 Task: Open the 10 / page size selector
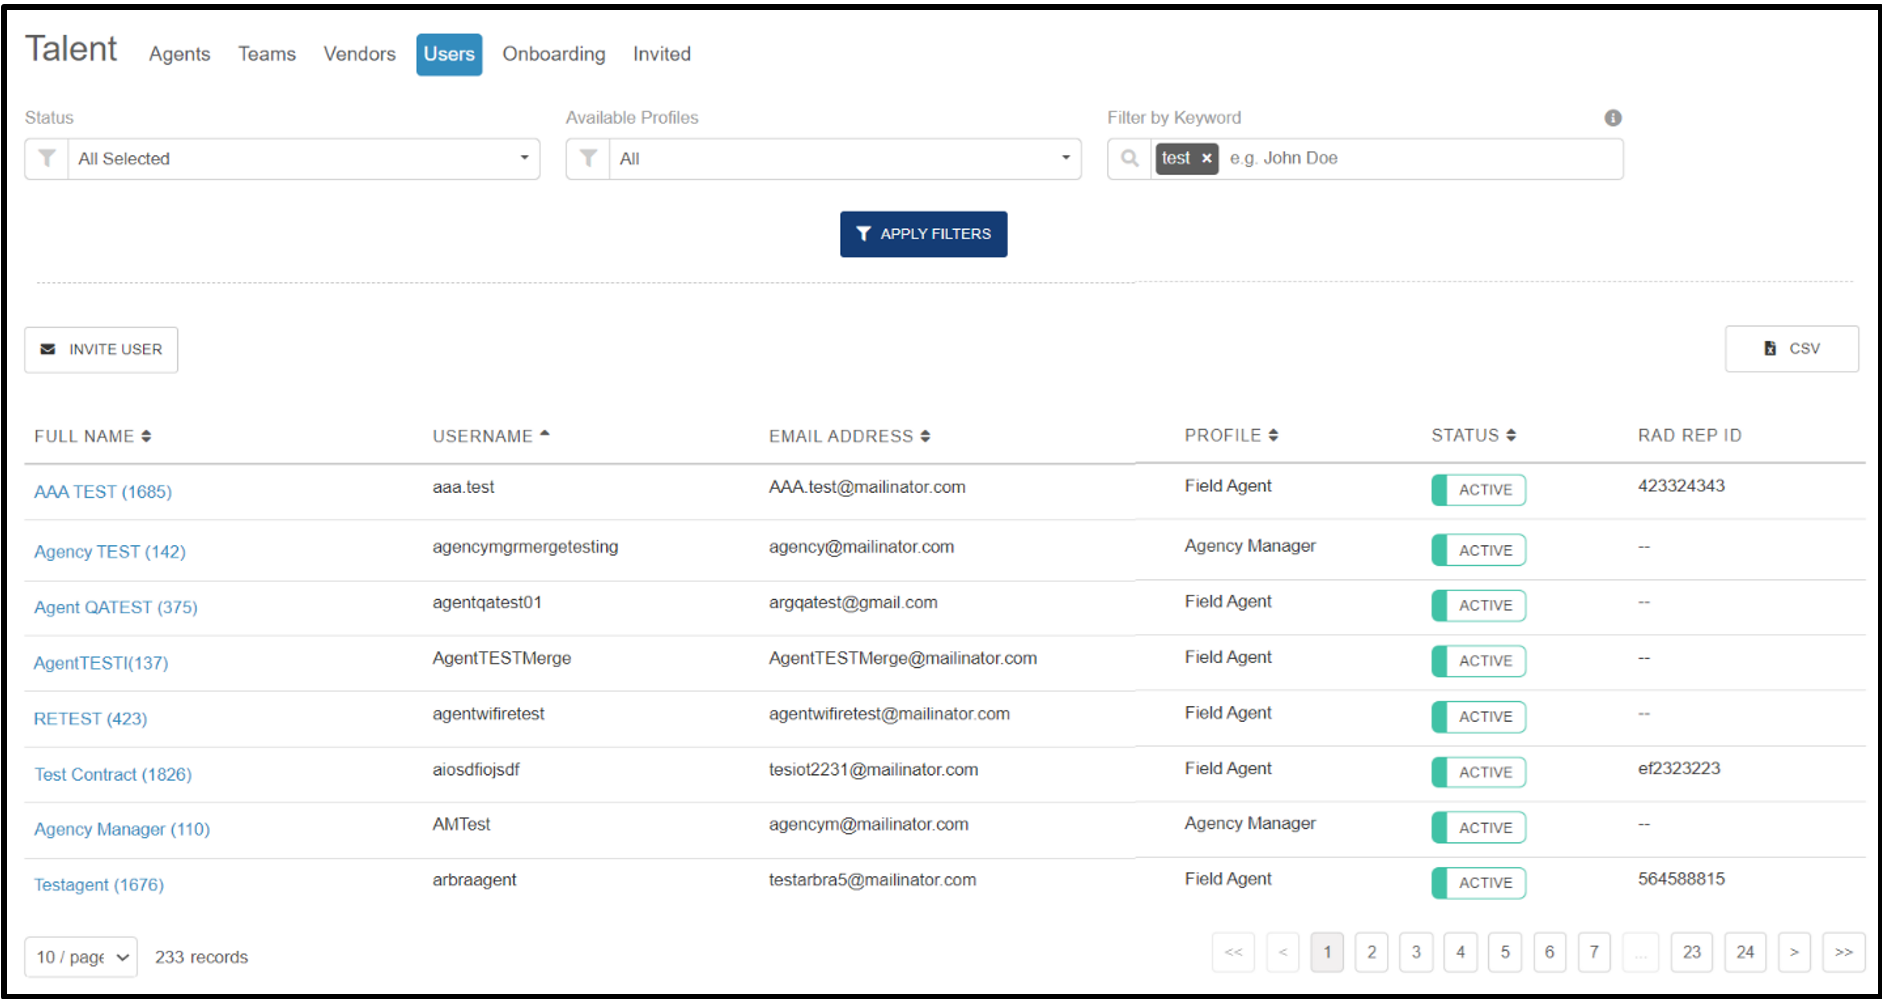pos(81,957)
